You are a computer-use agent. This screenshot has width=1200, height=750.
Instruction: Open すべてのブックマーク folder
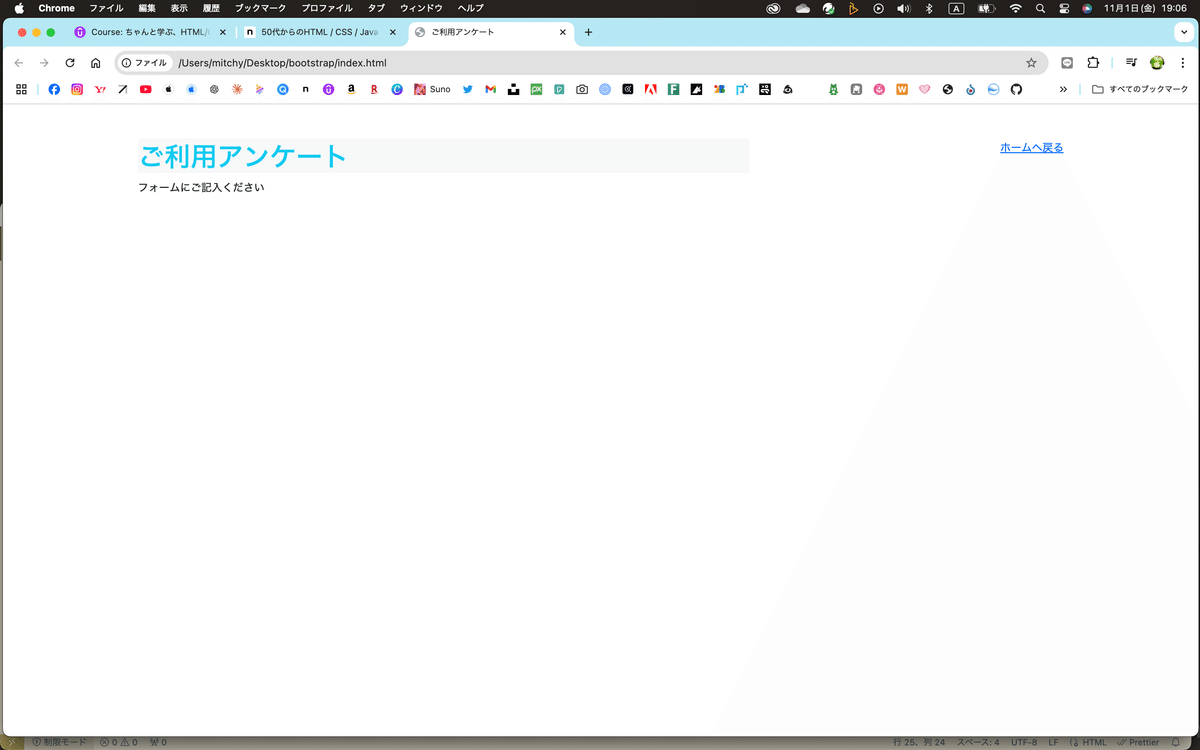point(1140,89)
